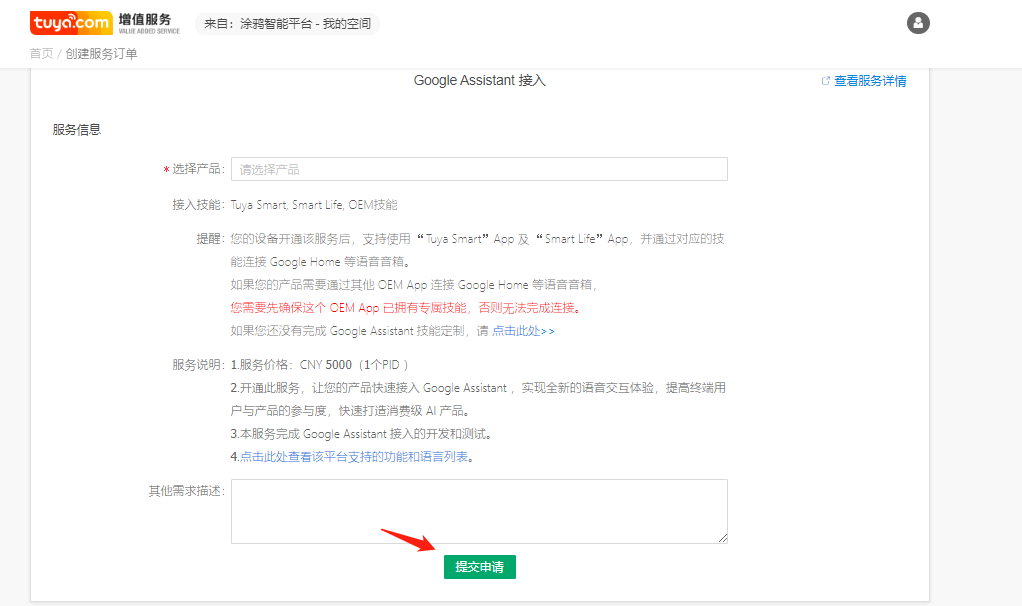Click the 点击此处>> link
Image resolution: width=1022 pixels, height=606 pixels.
[523, 331]
